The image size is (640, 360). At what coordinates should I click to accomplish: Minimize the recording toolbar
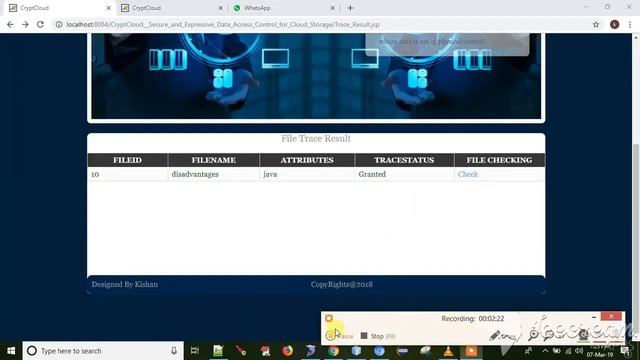[x=594, y=317]
